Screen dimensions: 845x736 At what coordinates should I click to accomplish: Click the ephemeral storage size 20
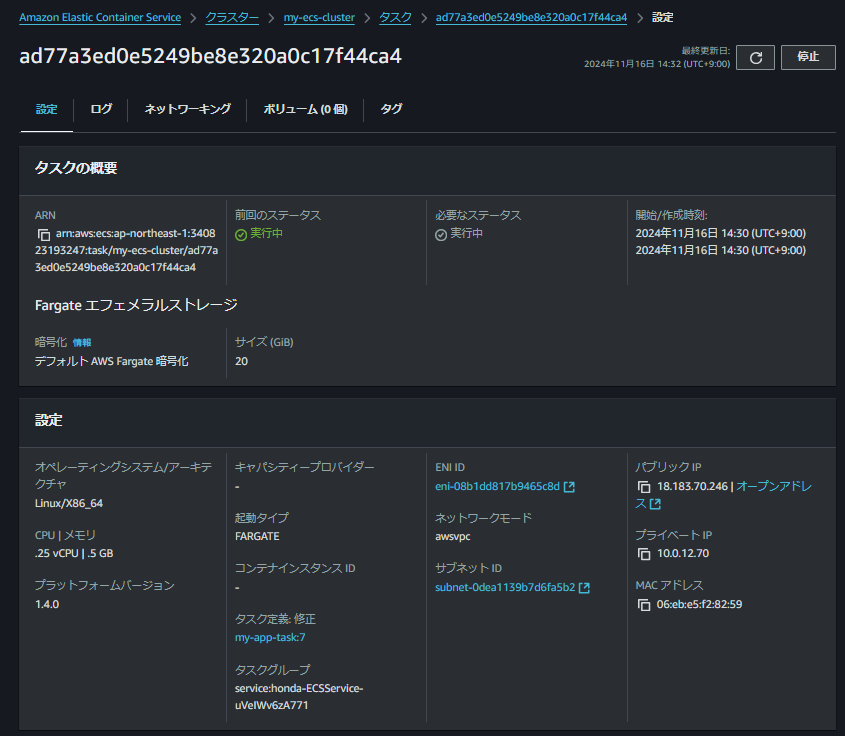[x=241, y=362]
